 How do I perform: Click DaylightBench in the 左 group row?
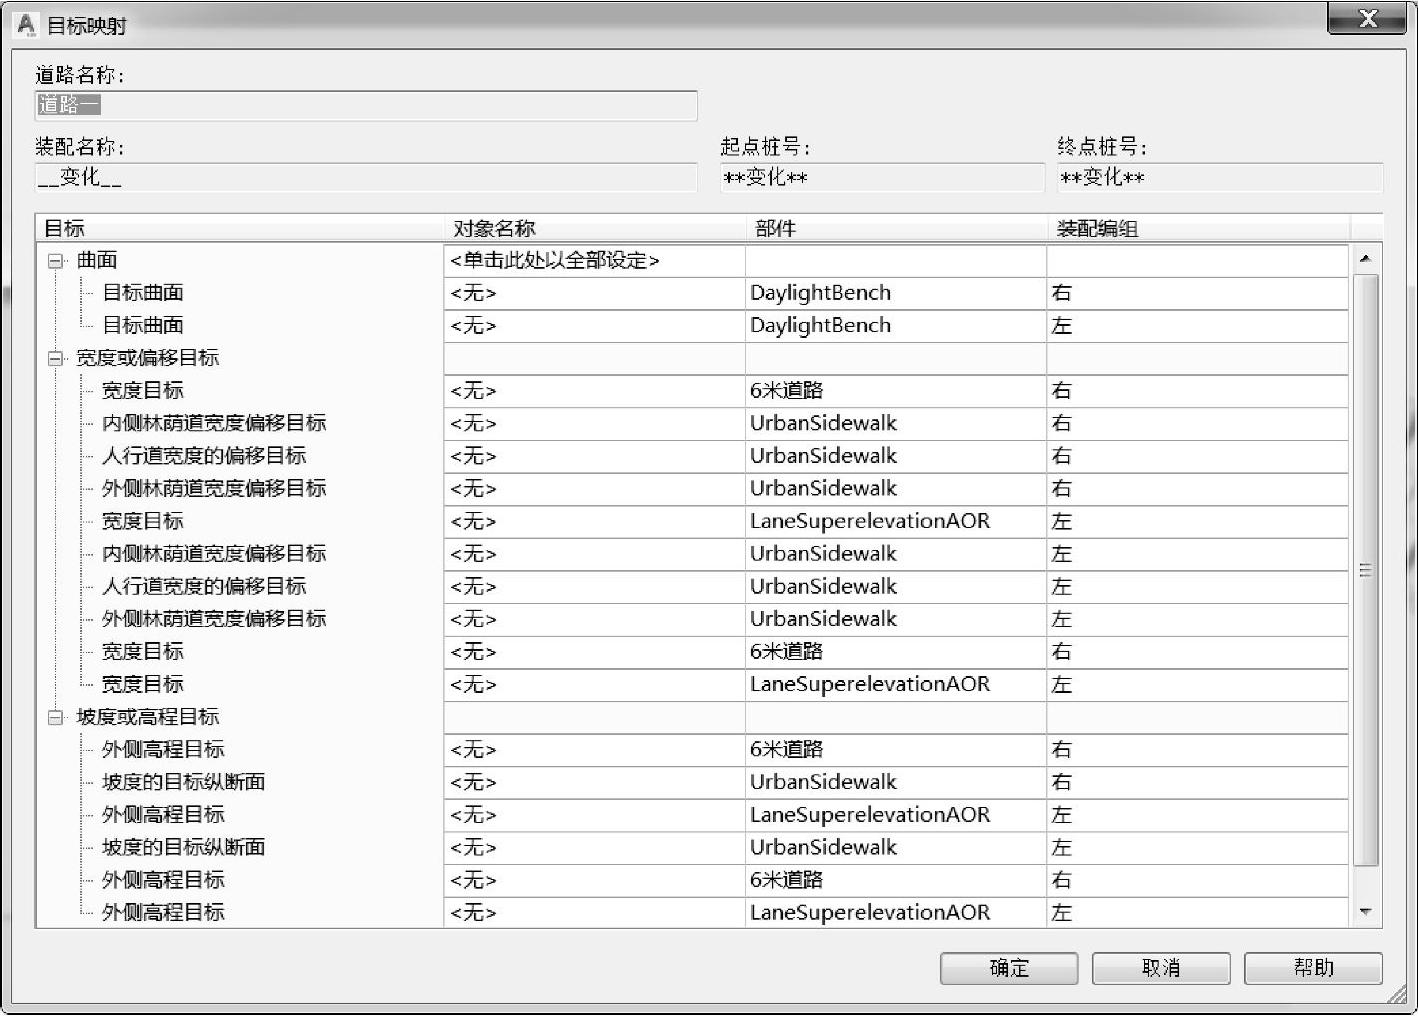[820, 326]
